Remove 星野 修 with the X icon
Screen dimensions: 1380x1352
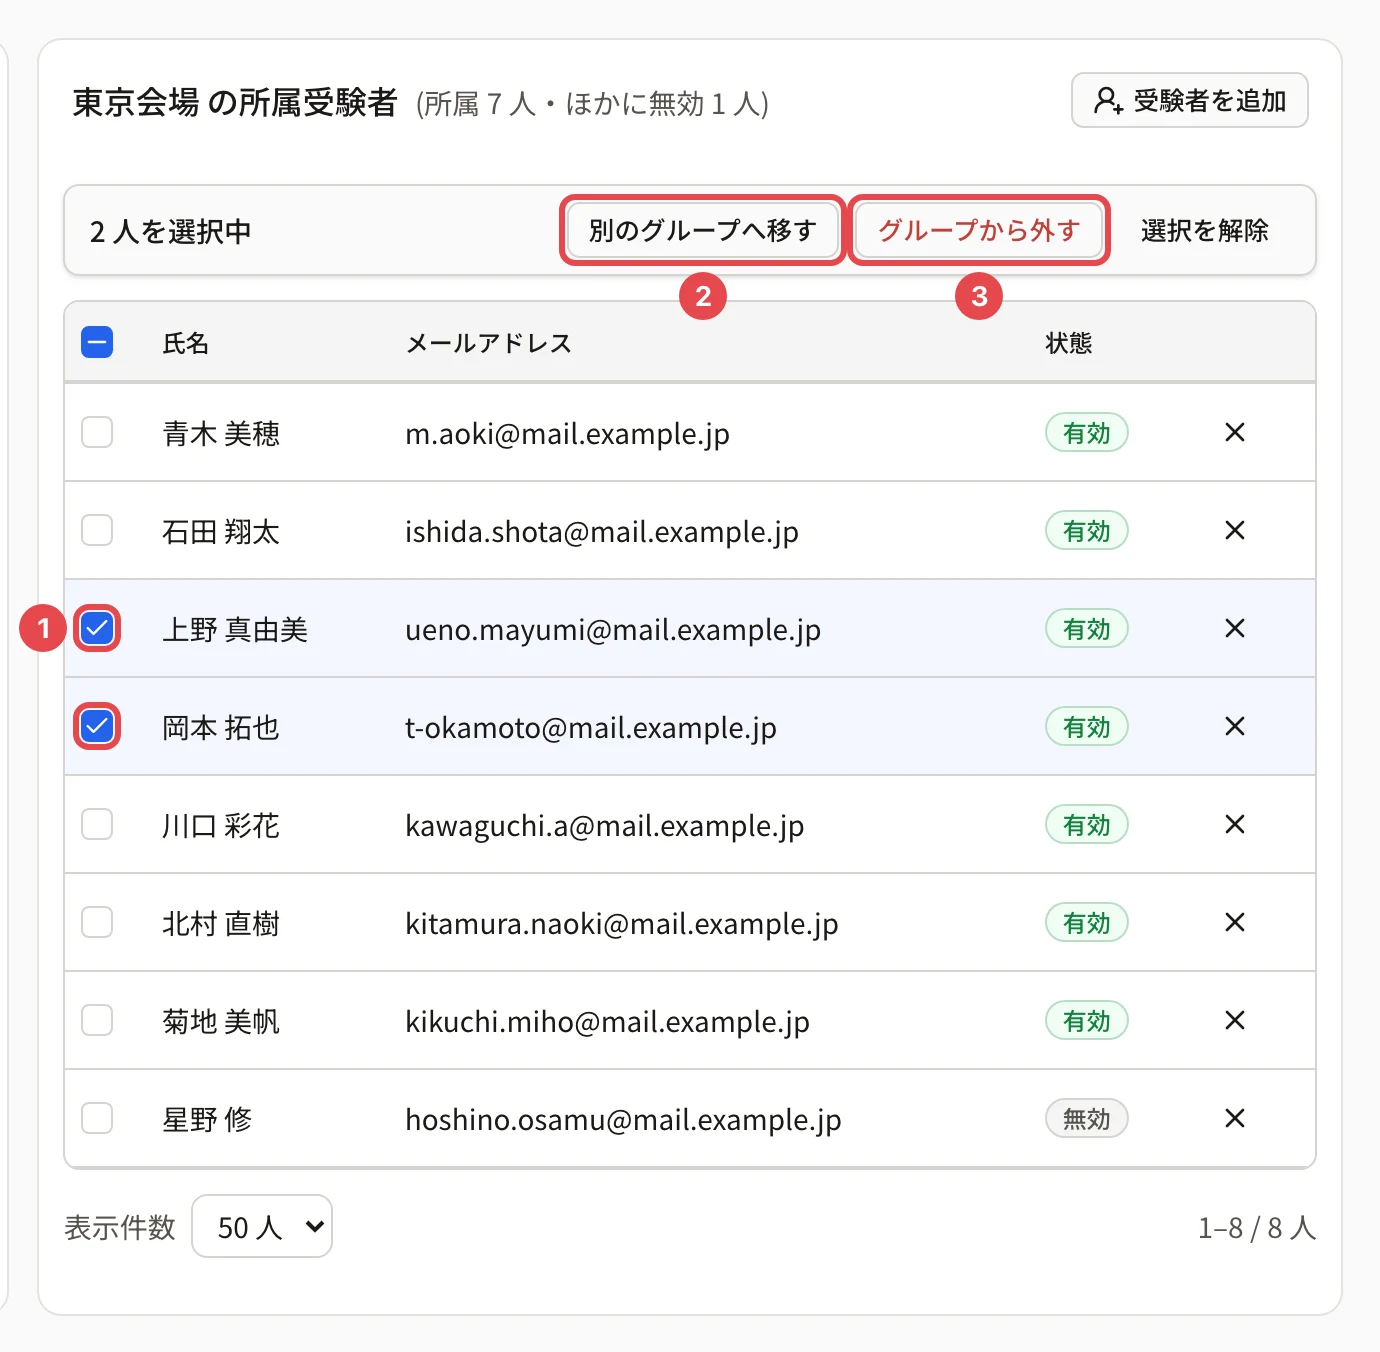tap(1235, 1118)
